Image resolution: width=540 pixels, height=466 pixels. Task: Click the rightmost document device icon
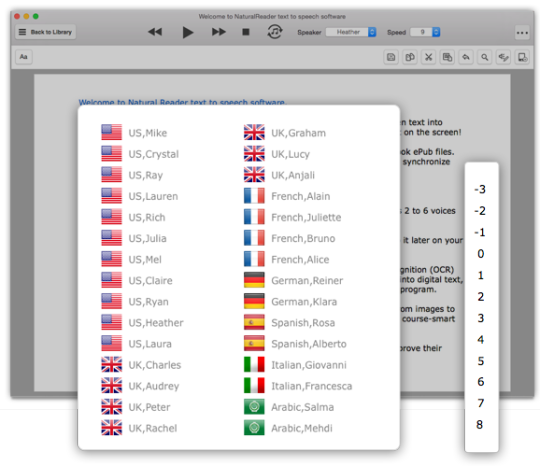coord(522,57)
